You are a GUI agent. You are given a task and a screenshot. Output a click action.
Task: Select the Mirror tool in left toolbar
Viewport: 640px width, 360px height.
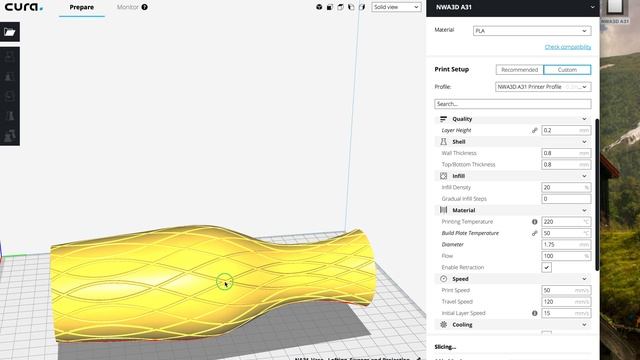click(x=10, y=116)
